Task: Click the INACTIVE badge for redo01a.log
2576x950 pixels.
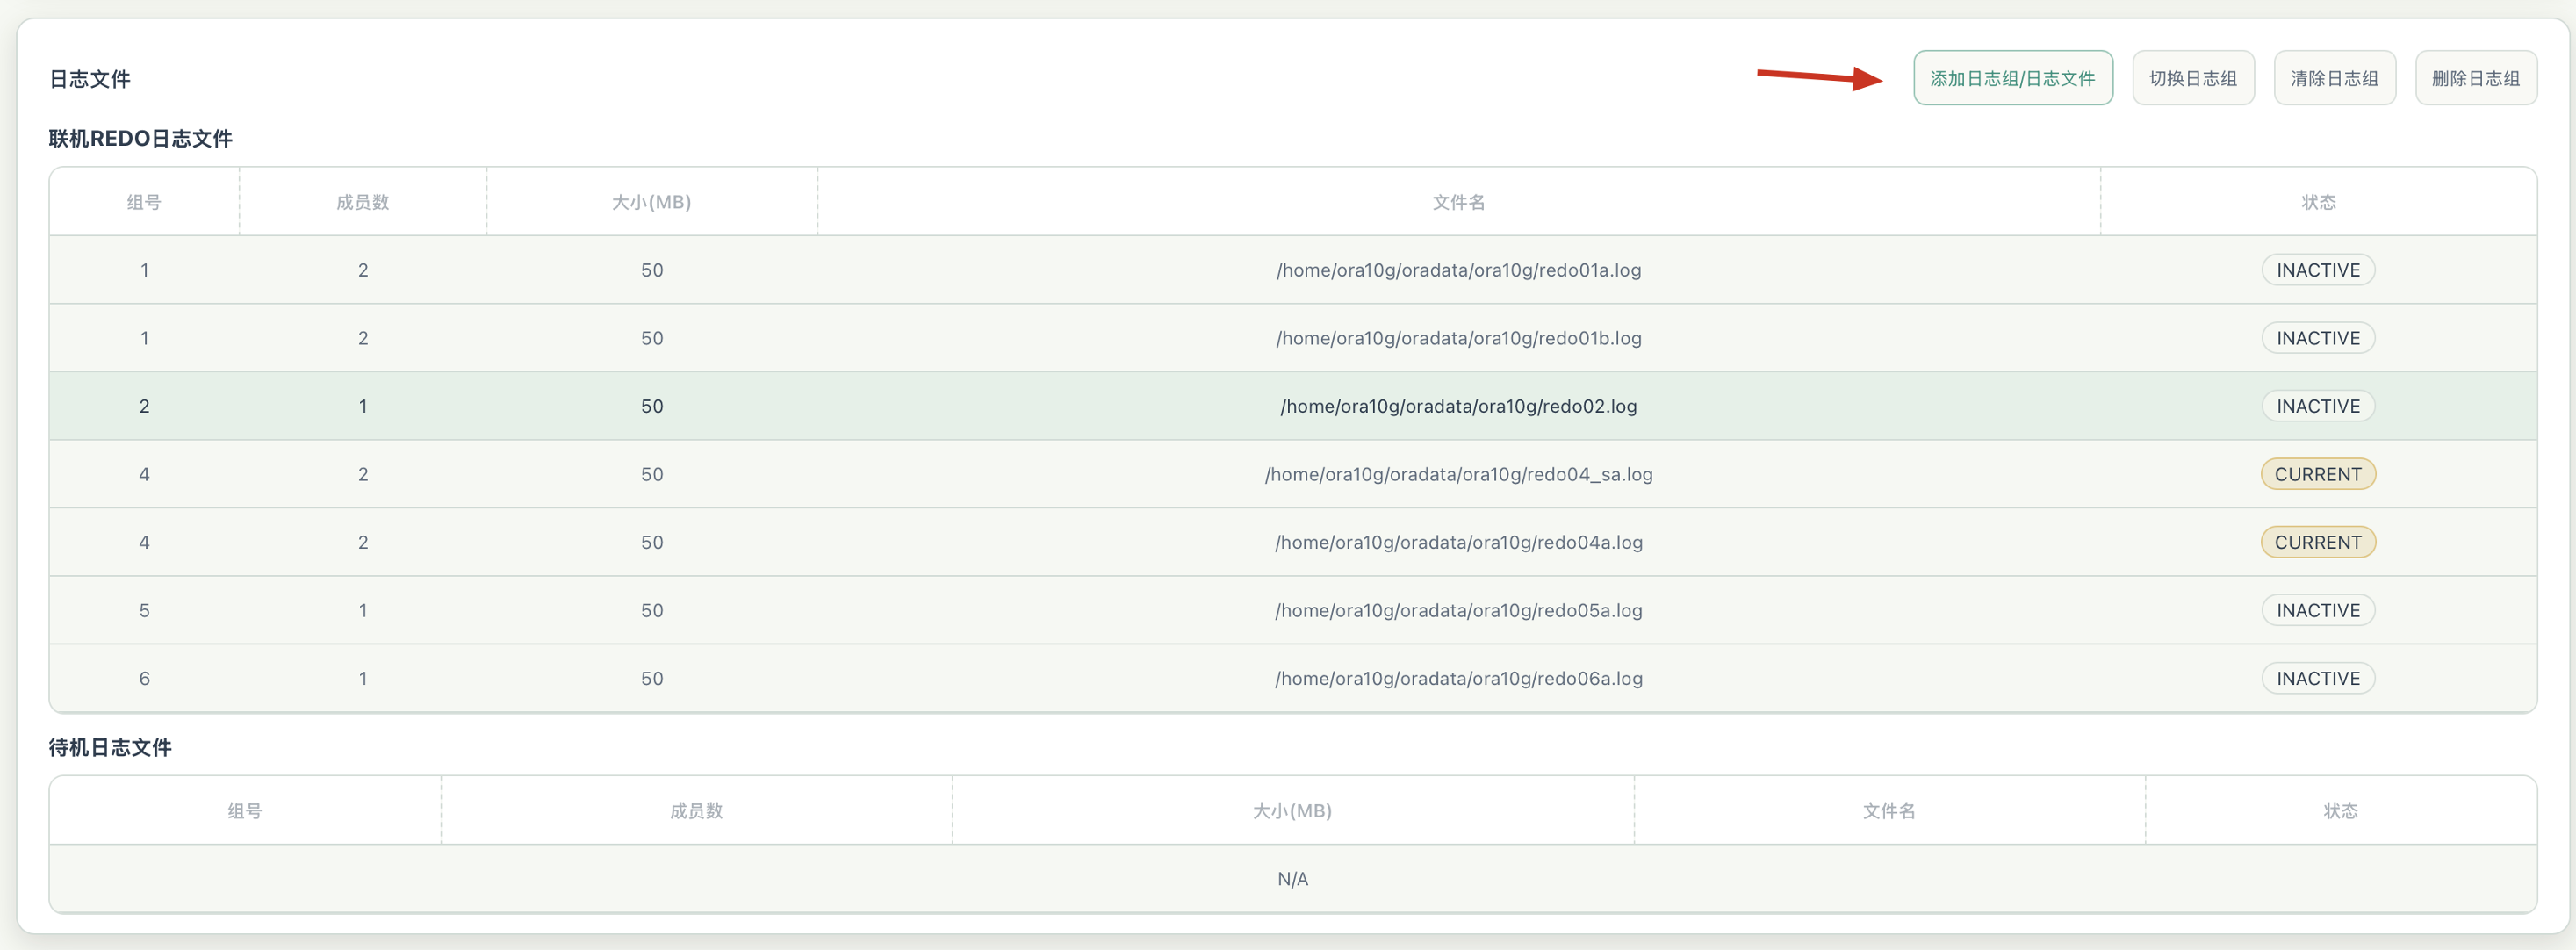Action: [2317, 270]
